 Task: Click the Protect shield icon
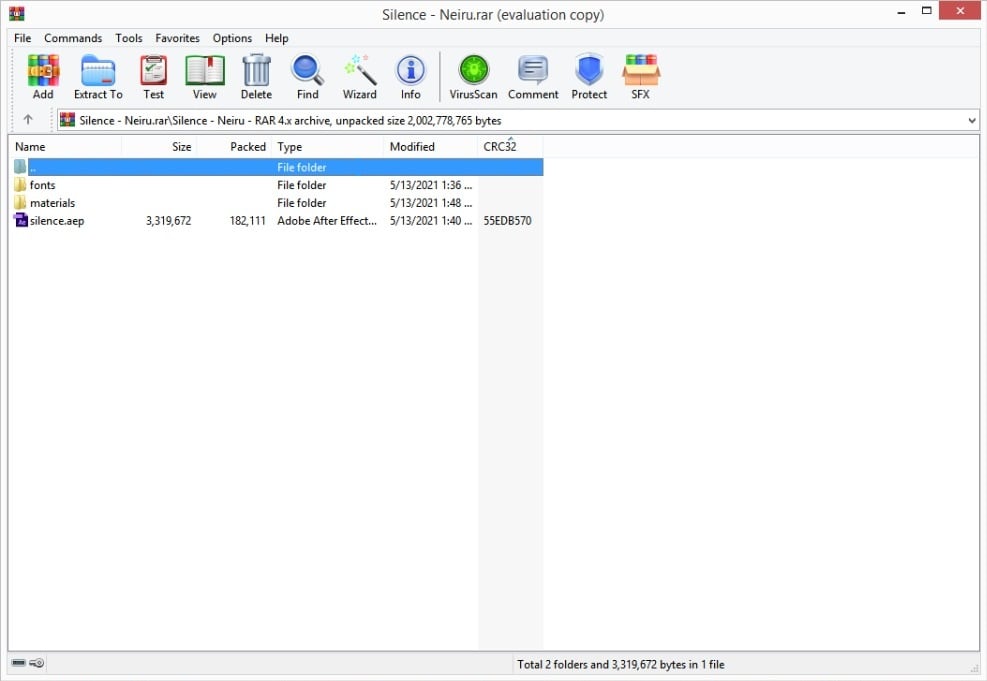click(589, 70)
